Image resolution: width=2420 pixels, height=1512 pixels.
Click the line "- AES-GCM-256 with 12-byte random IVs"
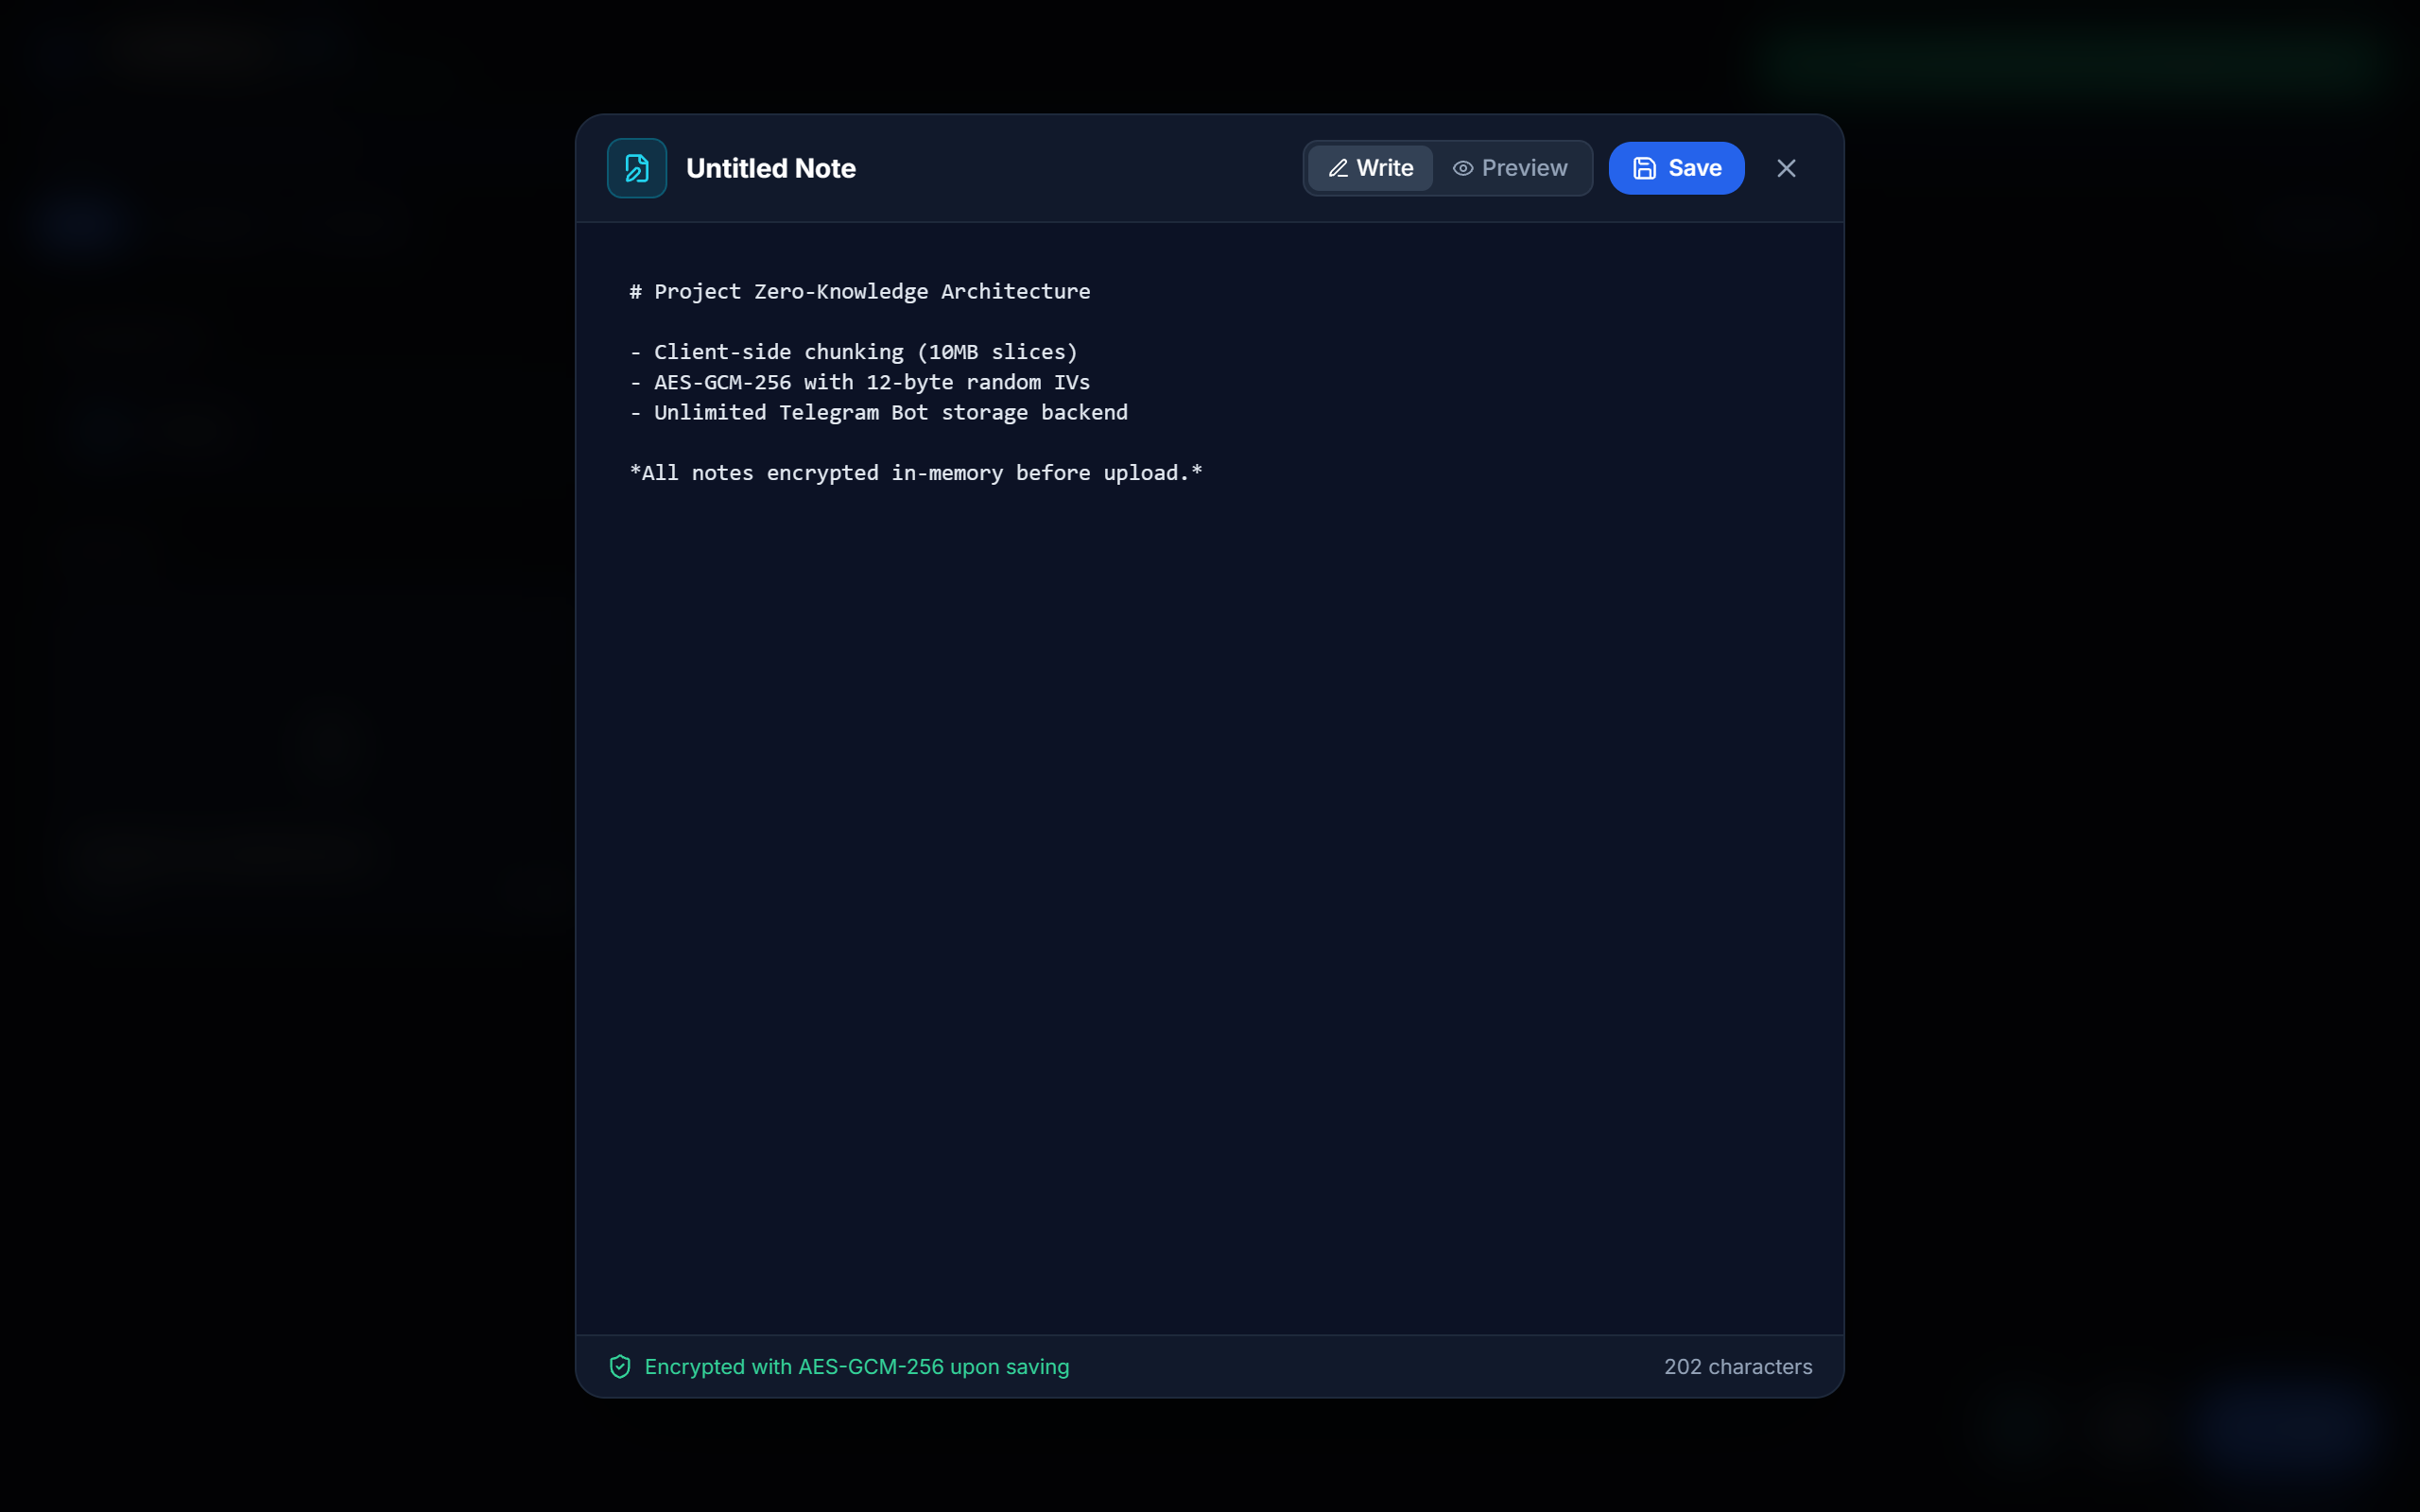click(860, 382)
